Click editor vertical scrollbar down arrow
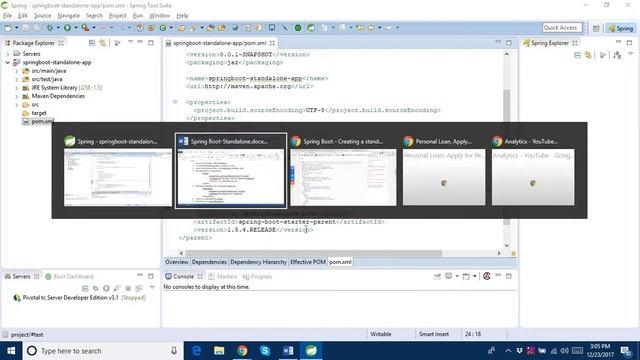The width and height of the screenshot is (640, 360). (507, 245)
